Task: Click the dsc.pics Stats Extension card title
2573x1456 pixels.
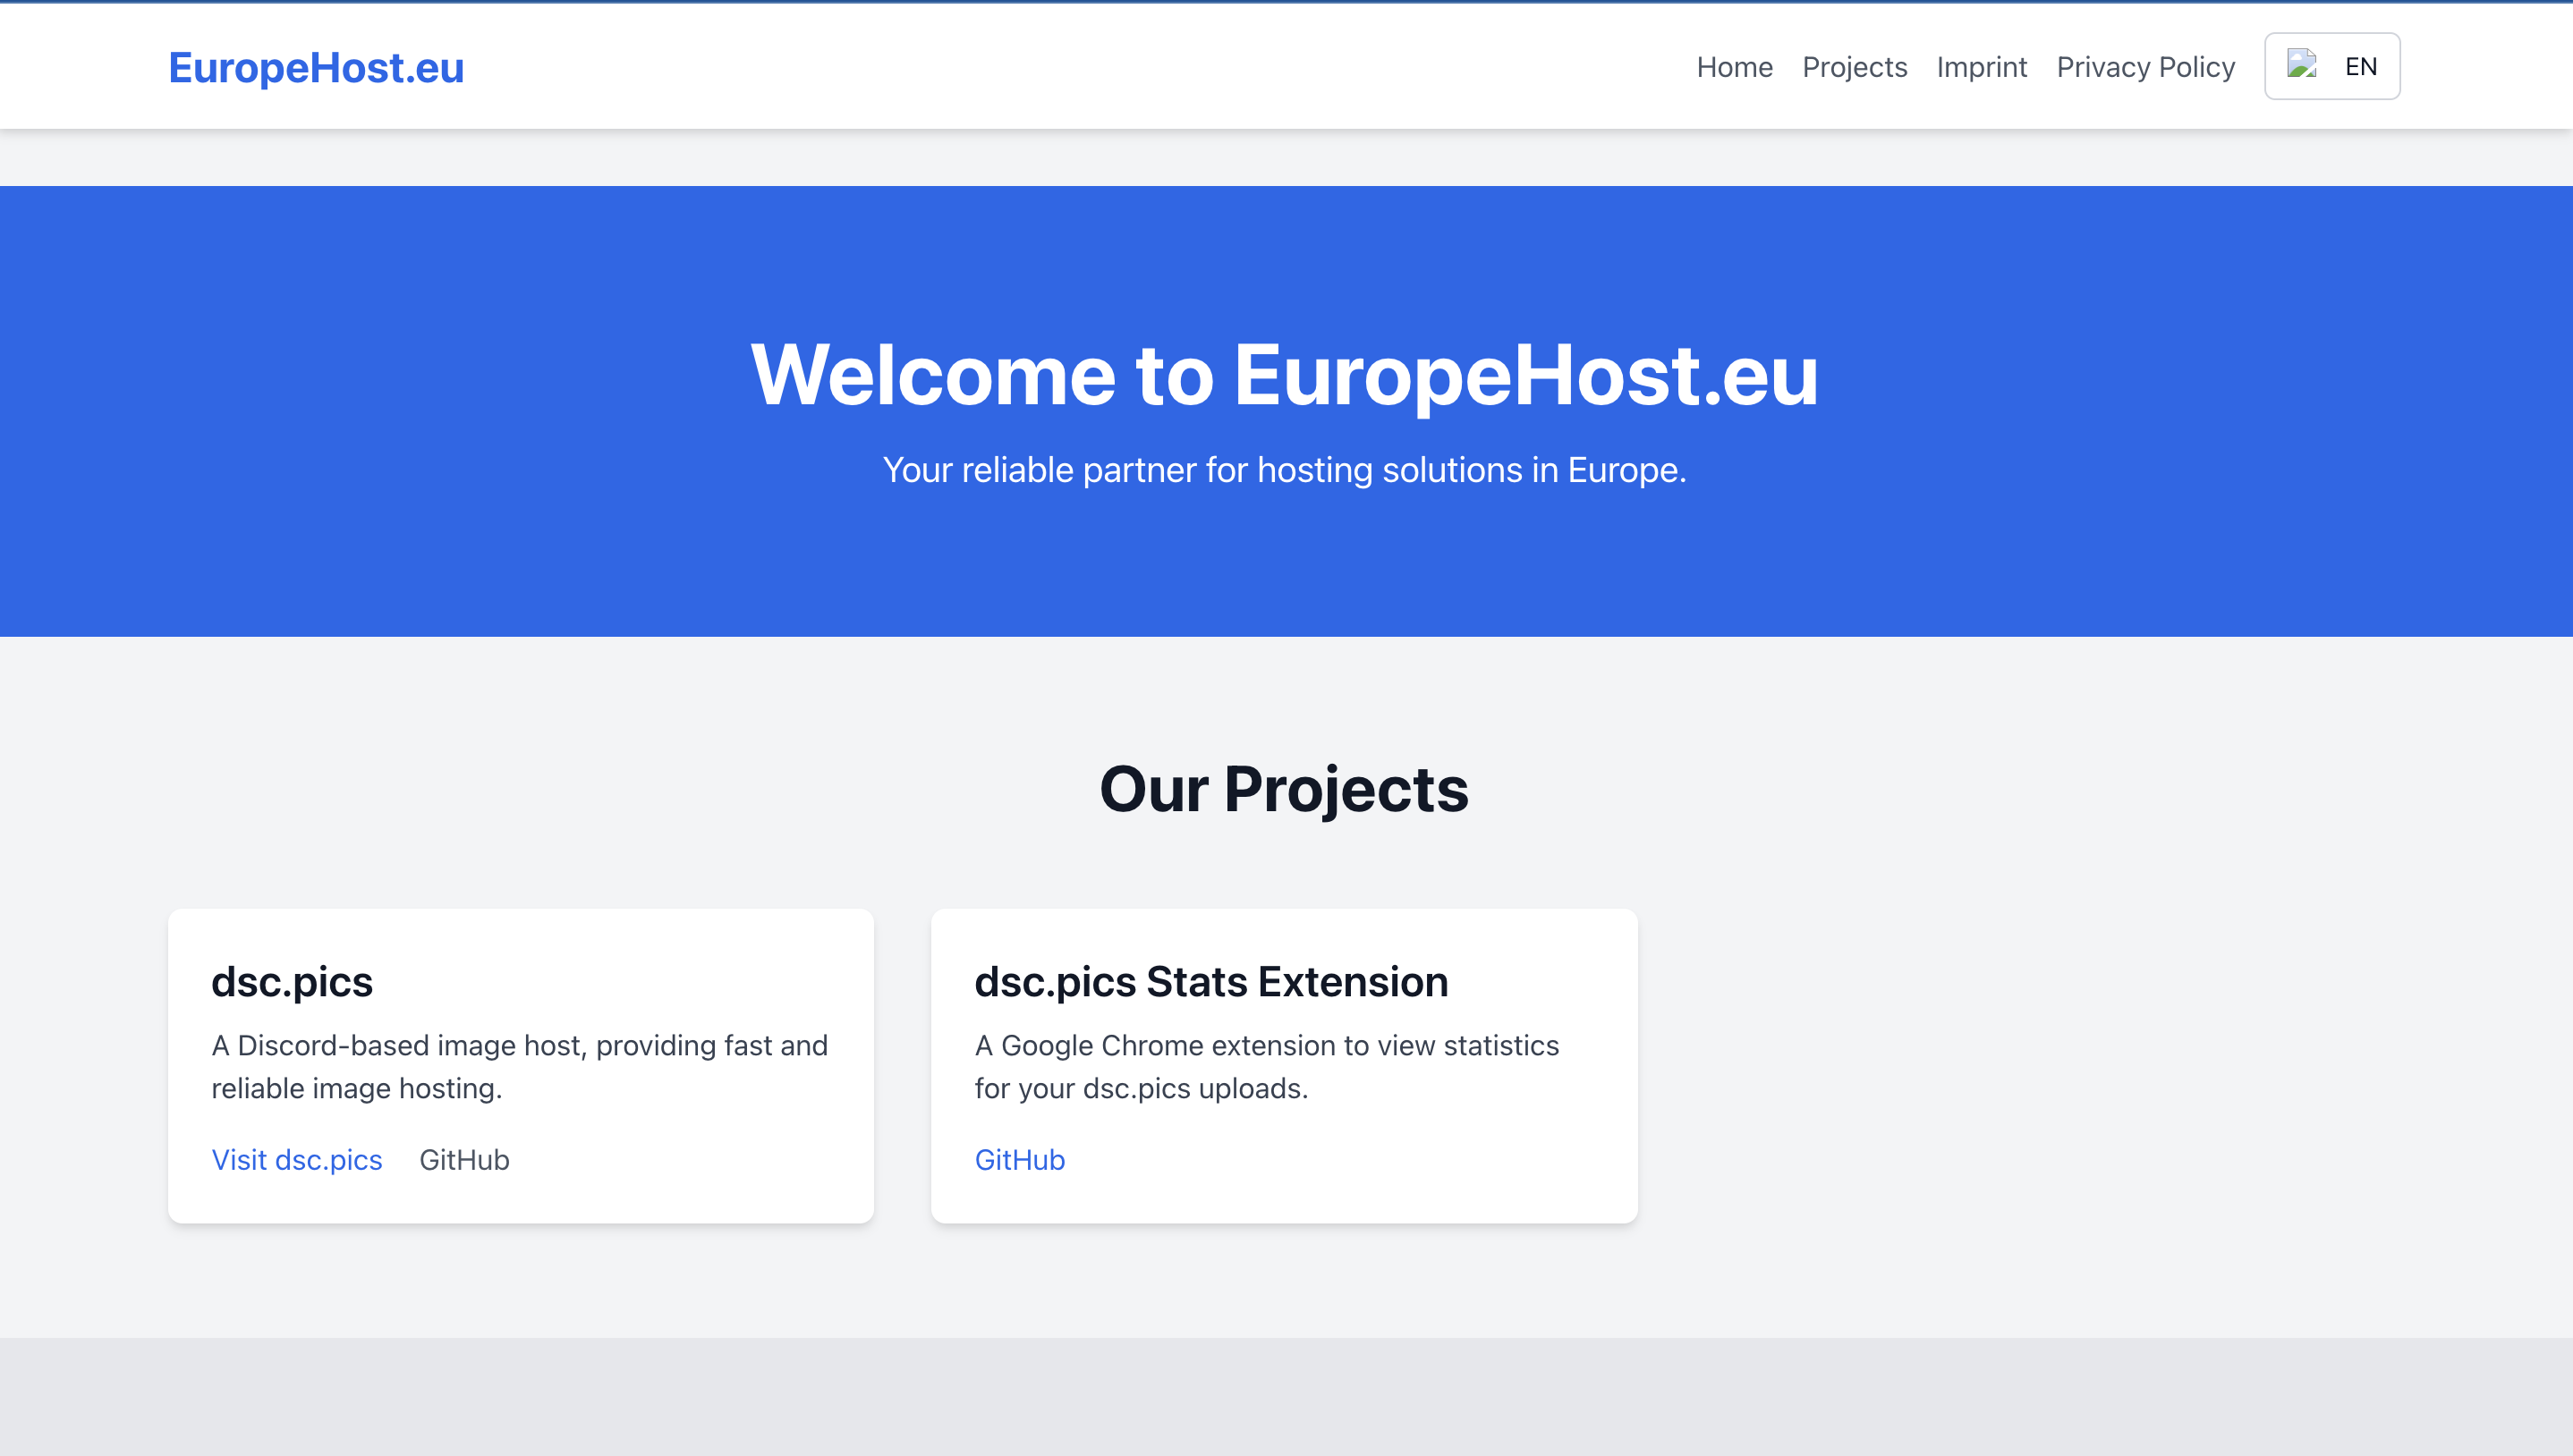Action: coord(1211,981)
